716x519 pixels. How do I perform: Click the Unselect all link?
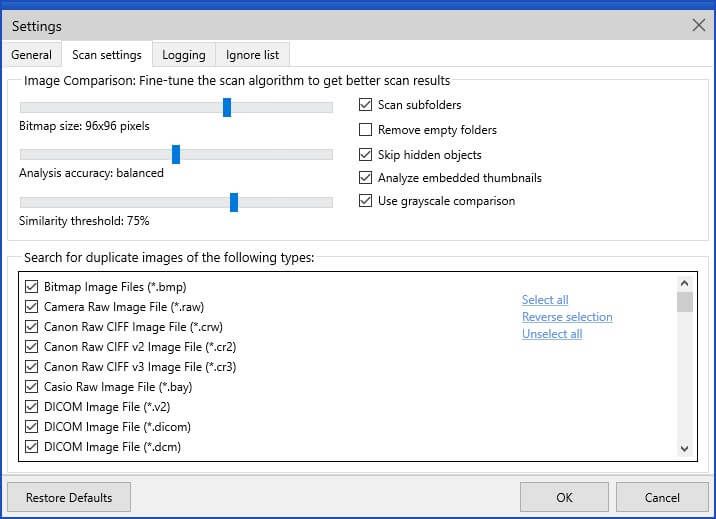[x=552, y=334]
